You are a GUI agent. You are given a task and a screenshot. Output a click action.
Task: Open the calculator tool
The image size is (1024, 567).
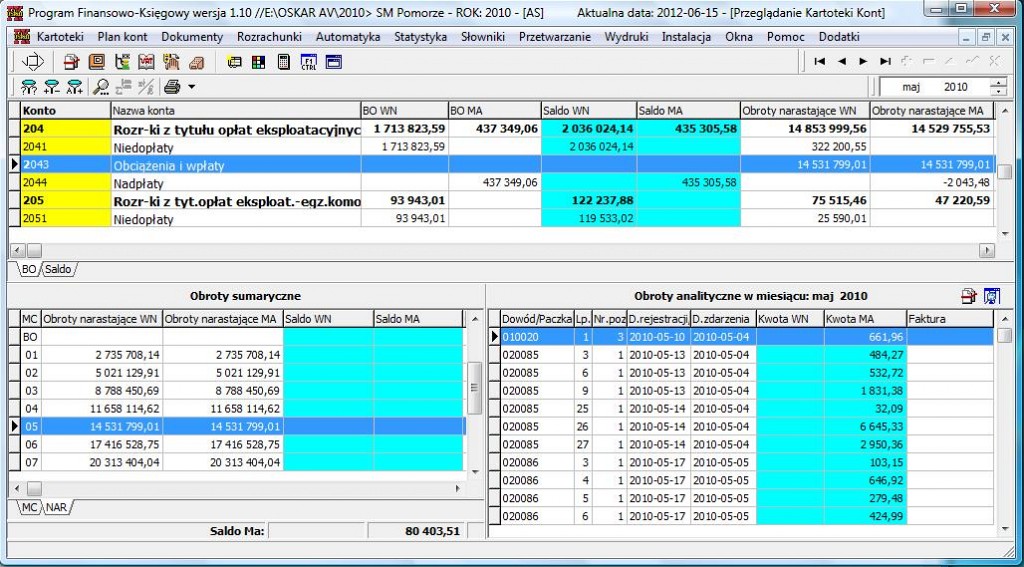point(283,62)
